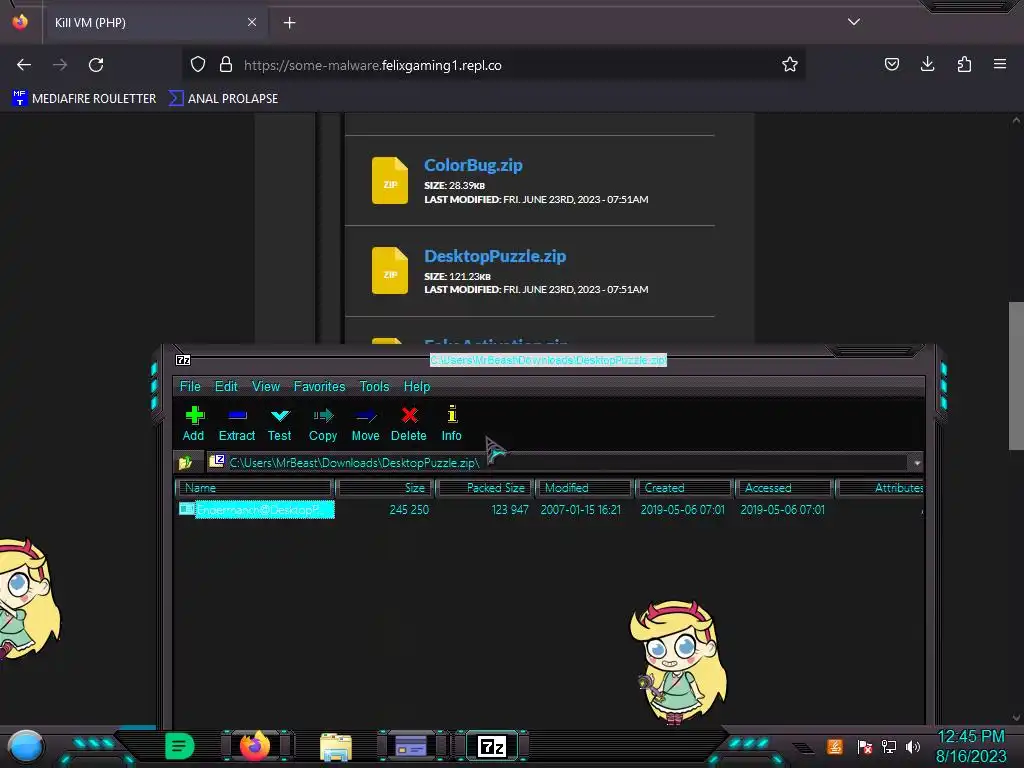Viewport: 1024px width, 768px height.
Task: Go back in Firefox
Action: coord(24,65)
